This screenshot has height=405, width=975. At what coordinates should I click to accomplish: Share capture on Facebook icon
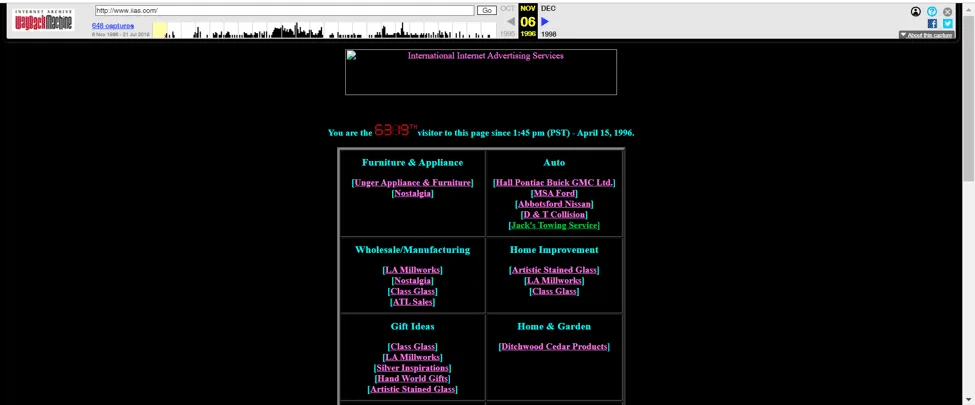coord(932,24)
